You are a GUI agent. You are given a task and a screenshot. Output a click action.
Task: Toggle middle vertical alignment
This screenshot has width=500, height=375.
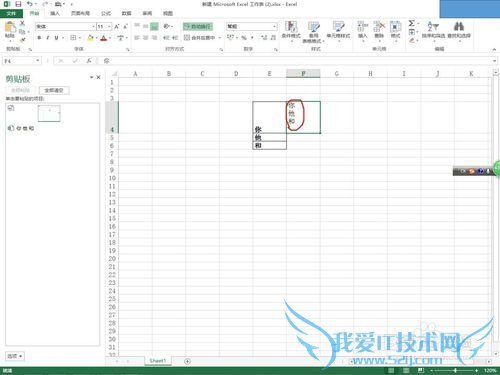coord(146,26)
